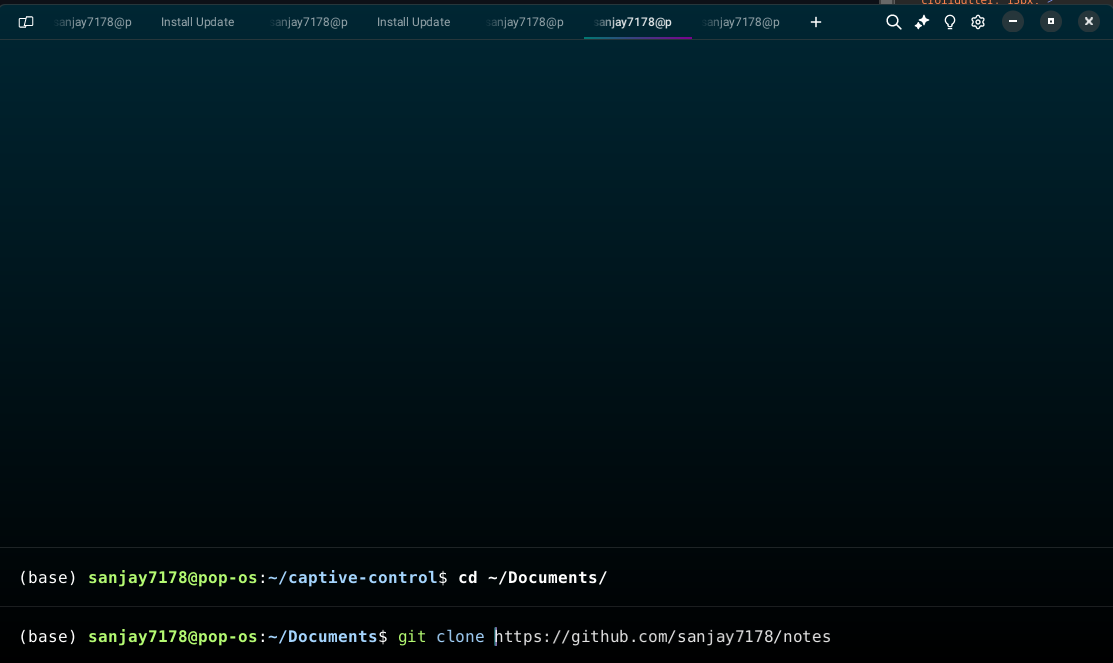Toggle the left side panel icon

[x=26, y=22]
